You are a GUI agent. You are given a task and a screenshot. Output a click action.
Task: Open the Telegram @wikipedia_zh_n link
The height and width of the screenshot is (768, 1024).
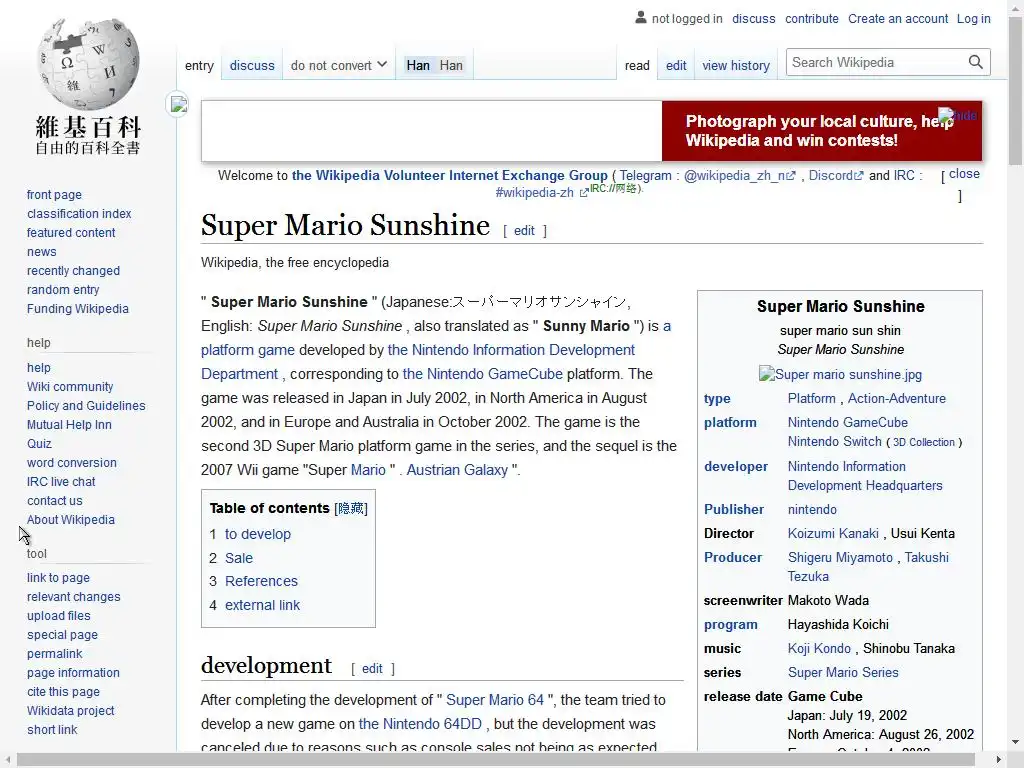point(739,175)
